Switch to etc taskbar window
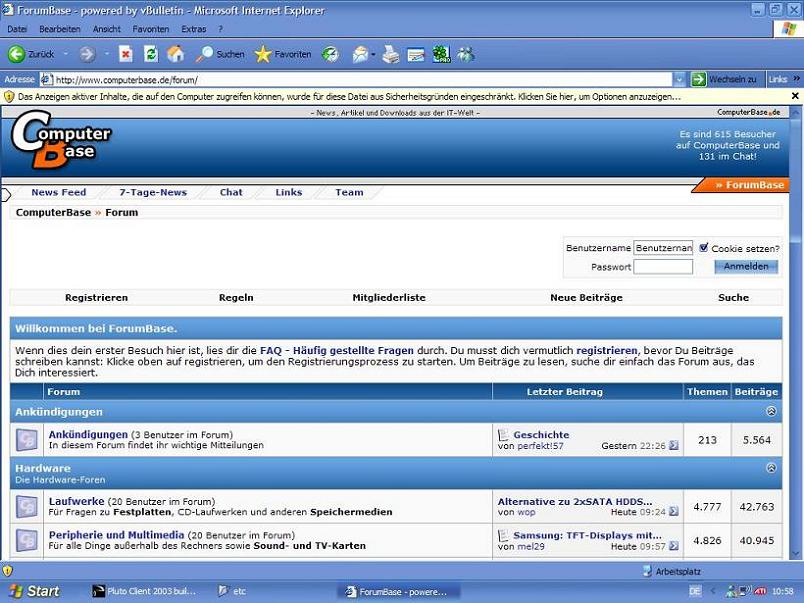Image resolution: width=804 pixels, height=603 pixels. click(233, 591)
